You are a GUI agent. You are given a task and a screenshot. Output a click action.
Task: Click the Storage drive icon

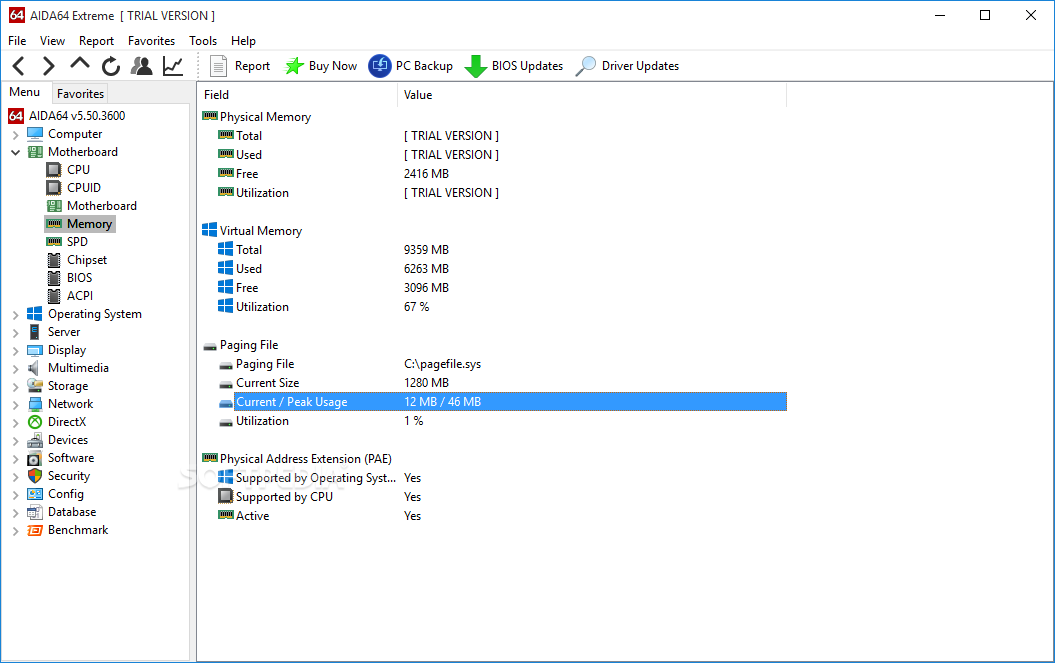coord(35,386)
